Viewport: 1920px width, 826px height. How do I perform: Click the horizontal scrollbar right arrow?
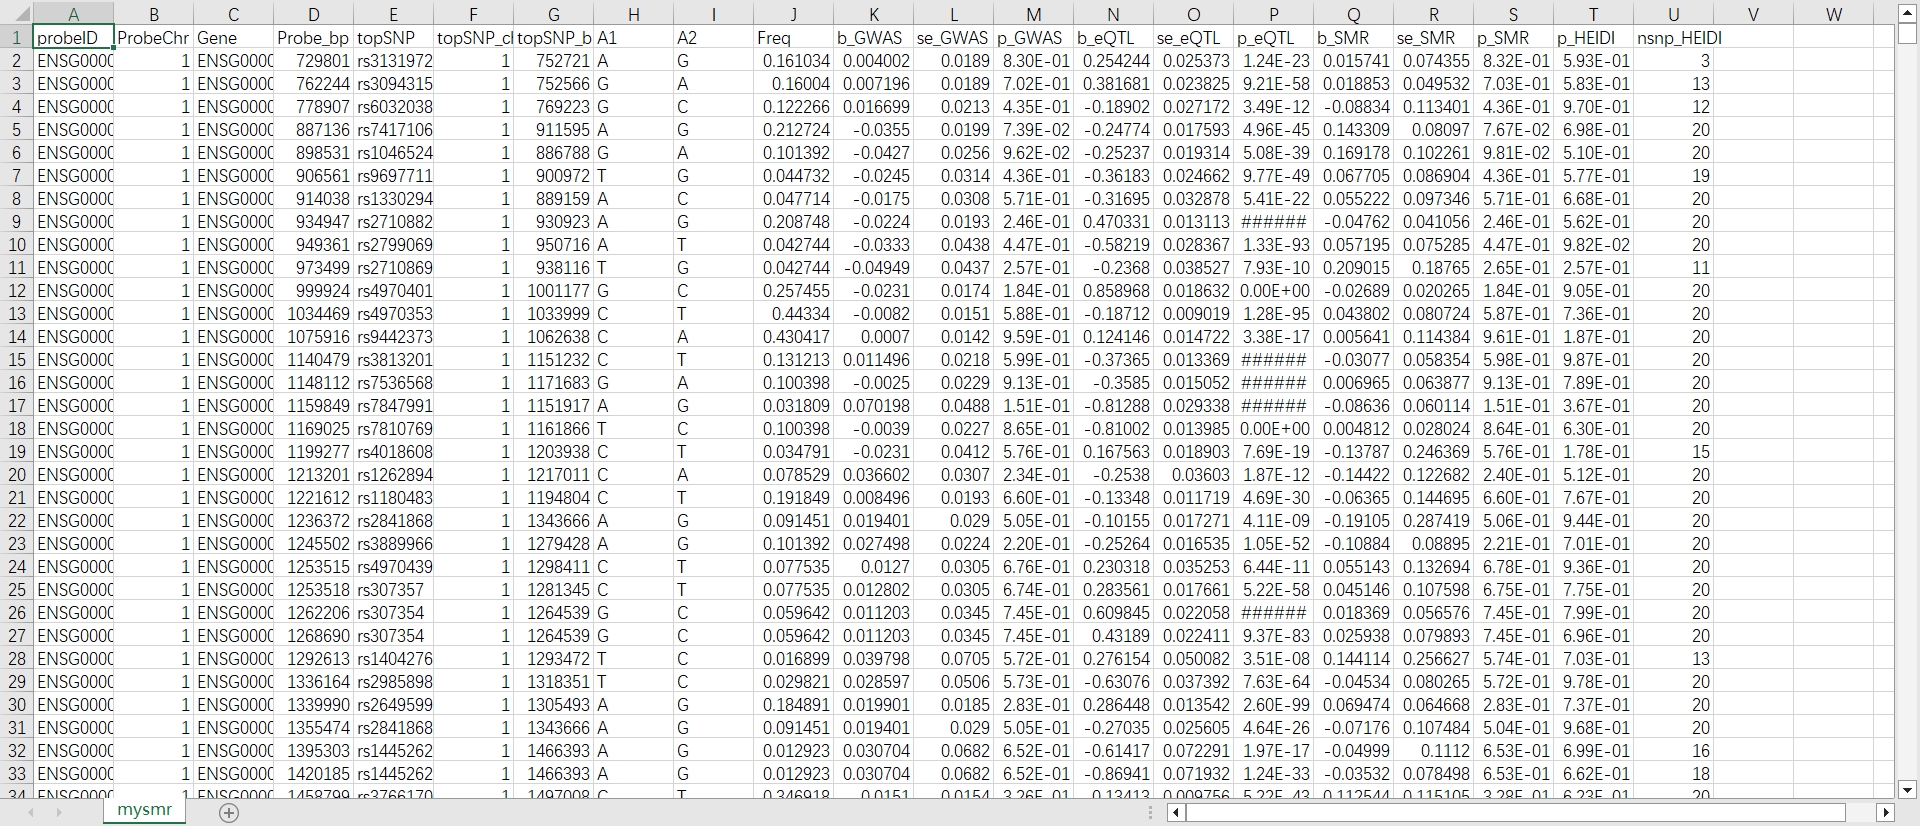tap(1886, 813)
